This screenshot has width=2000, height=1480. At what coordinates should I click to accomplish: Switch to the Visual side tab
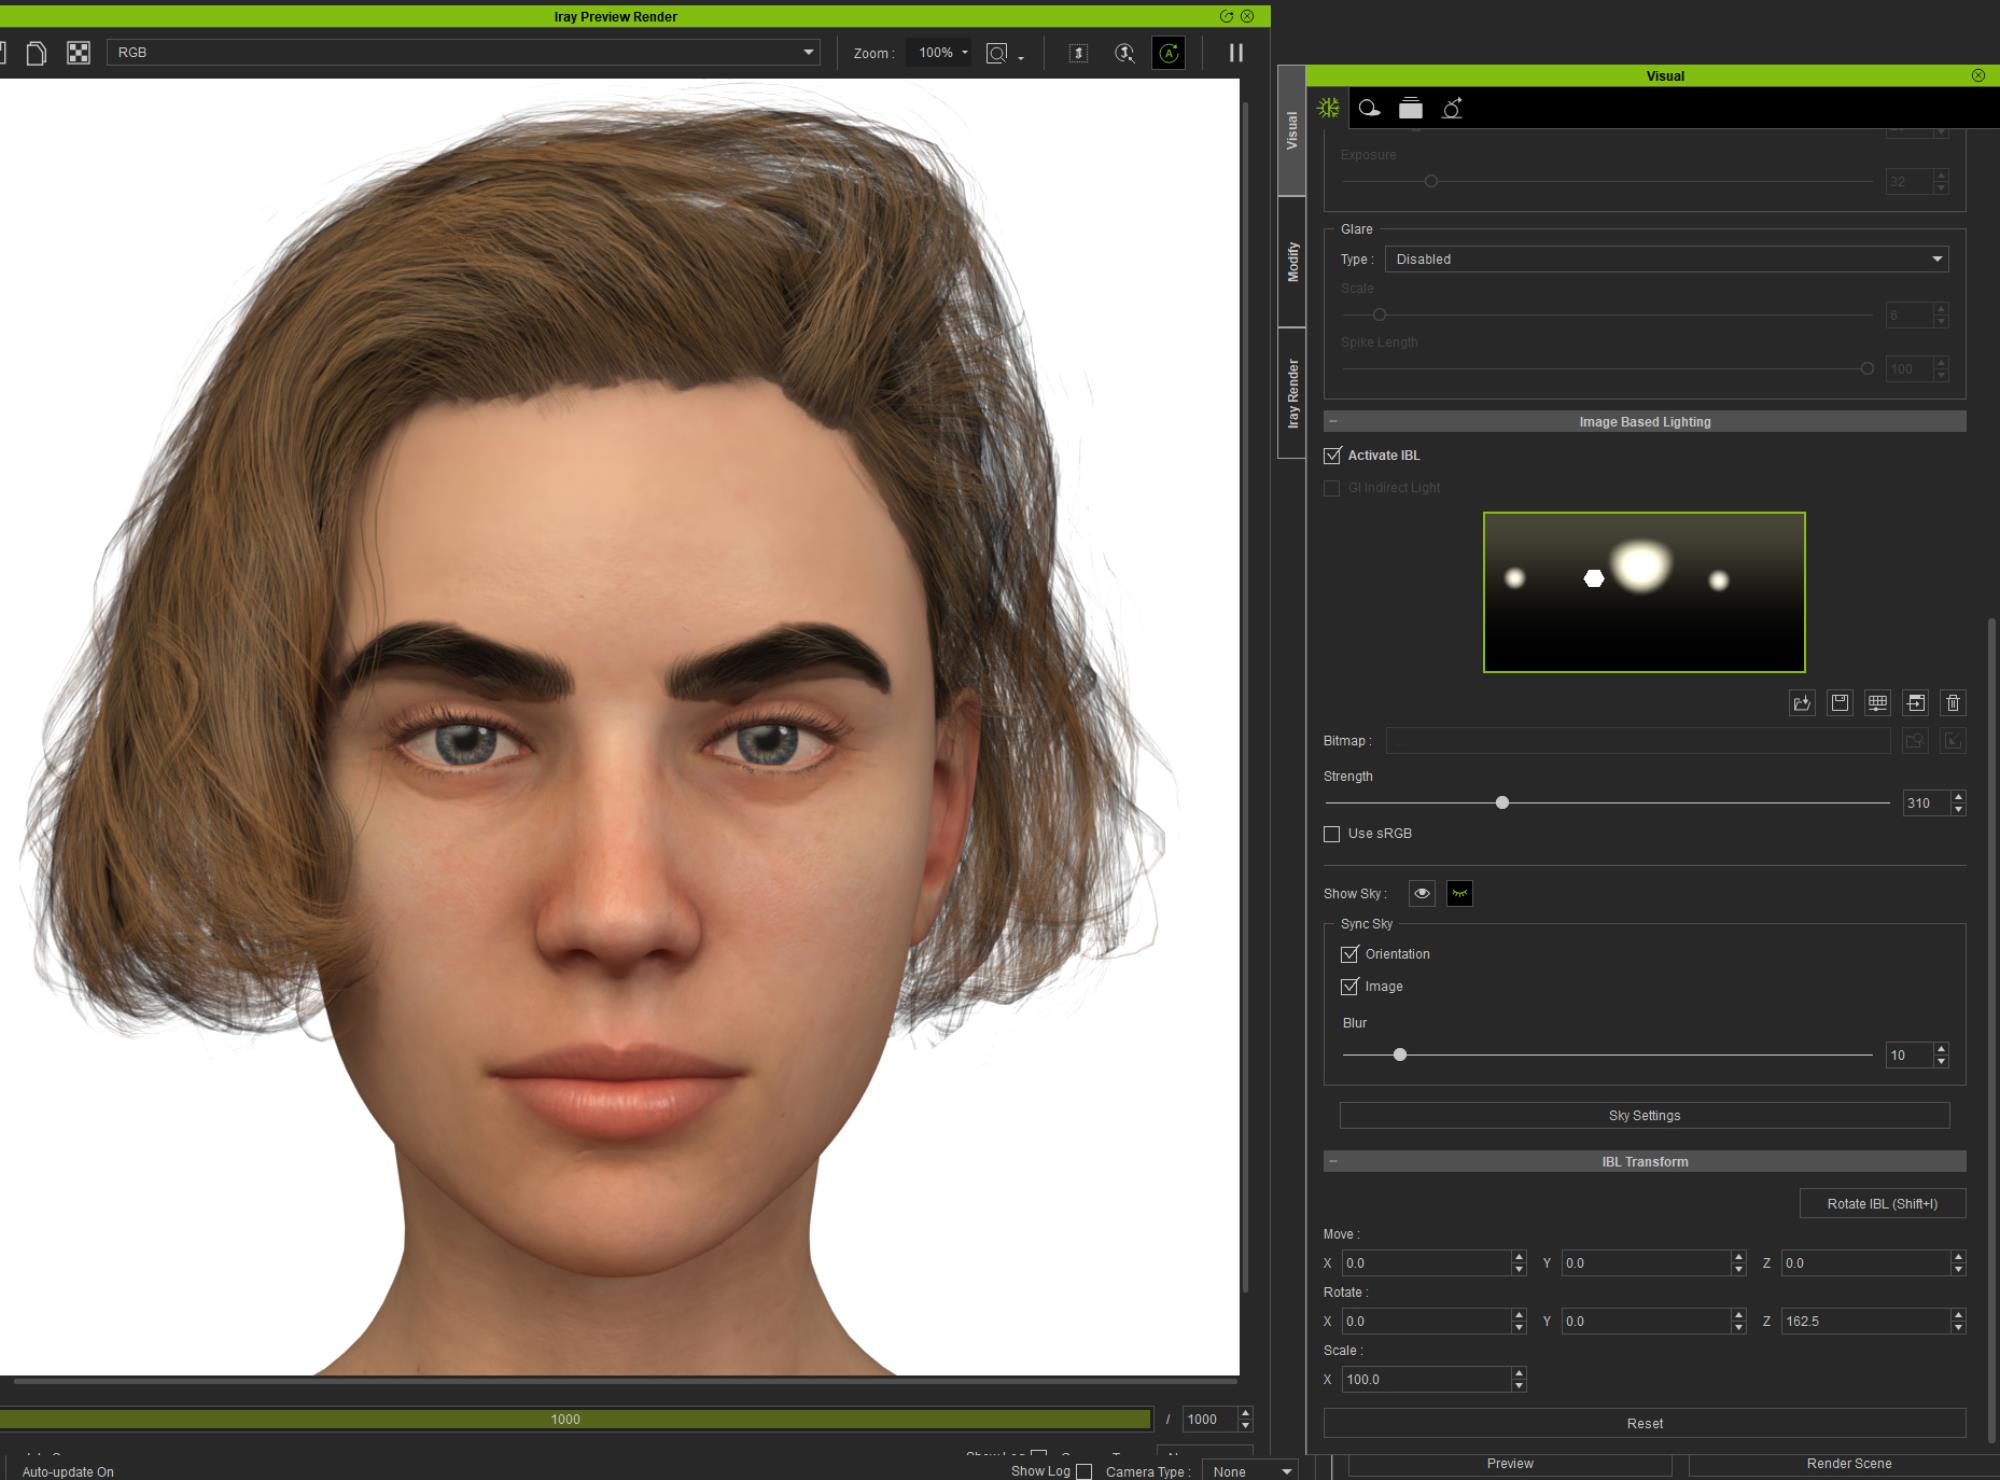[x=1292, y=130]
